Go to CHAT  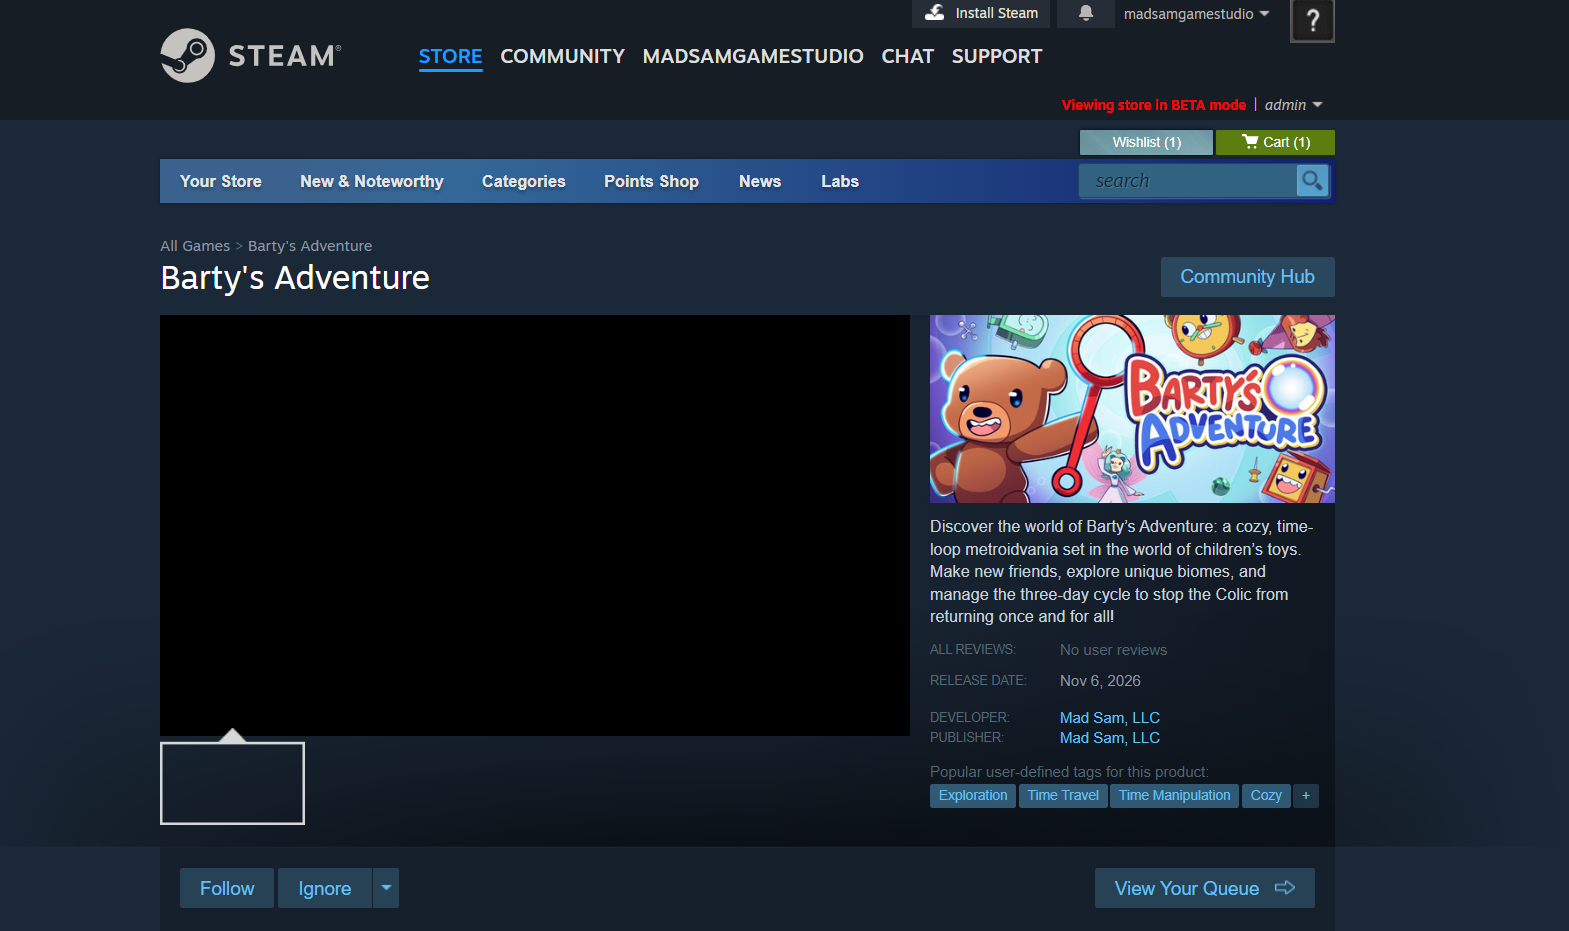point(907,56)
